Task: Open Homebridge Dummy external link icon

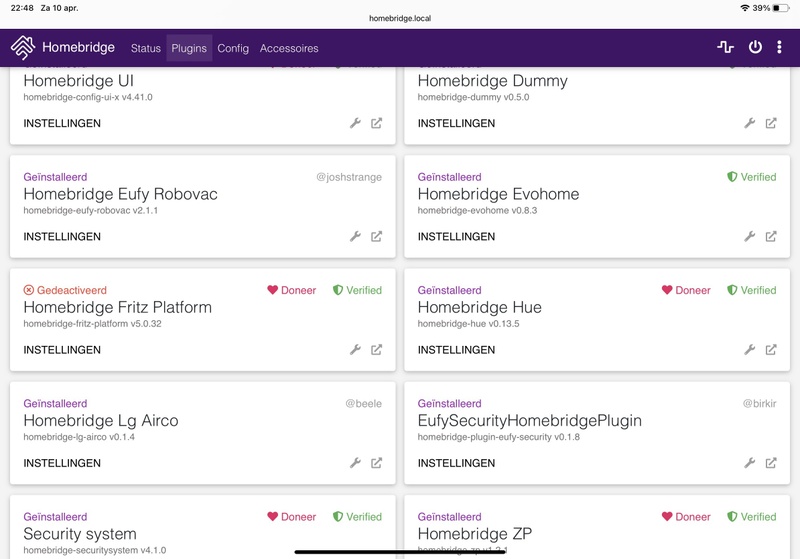Action: coord(771,123)
